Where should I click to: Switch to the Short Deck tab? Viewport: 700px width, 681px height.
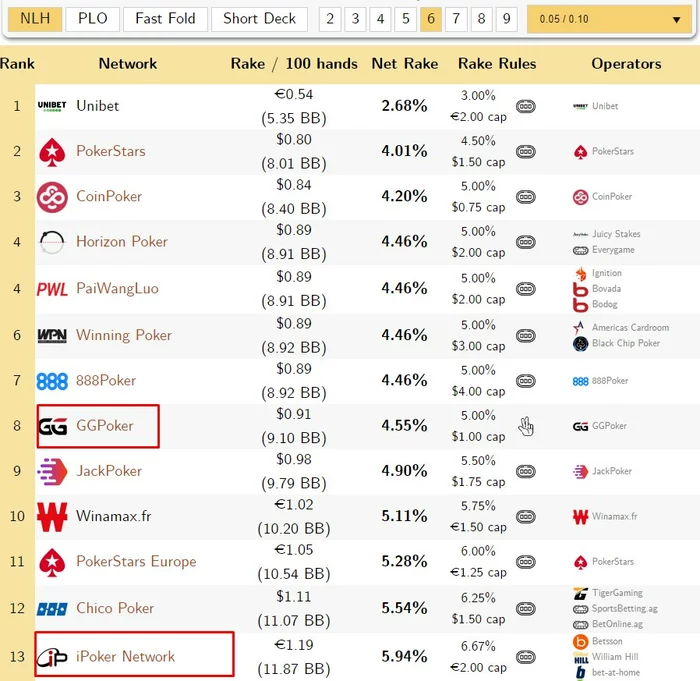[x=259, y=19]
